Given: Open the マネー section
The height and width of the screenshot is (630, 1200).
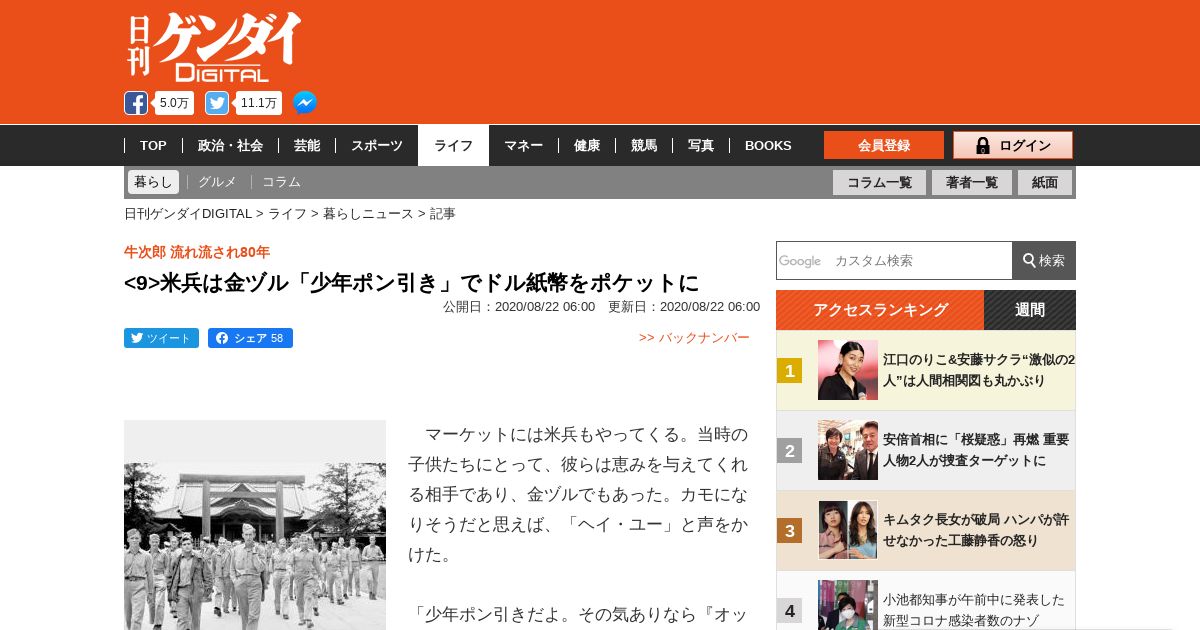Looking at the screenshot, I should (523, 146).
